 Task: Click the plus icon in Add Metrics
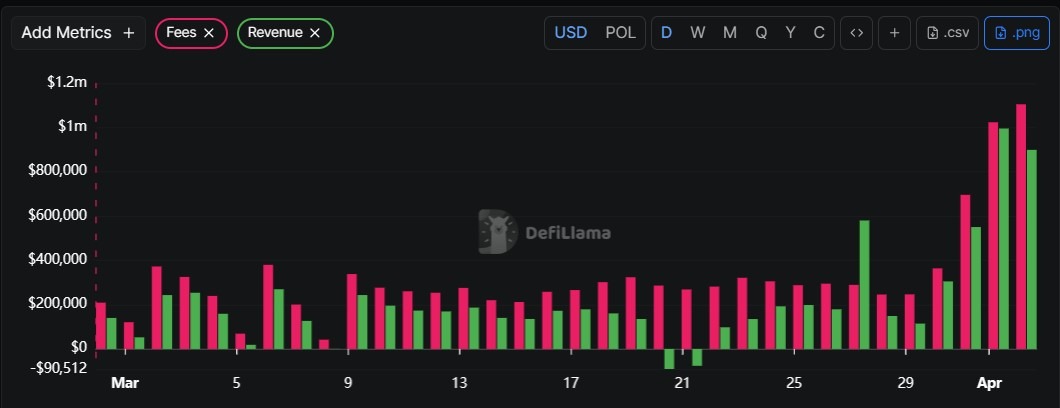(128, 33)
